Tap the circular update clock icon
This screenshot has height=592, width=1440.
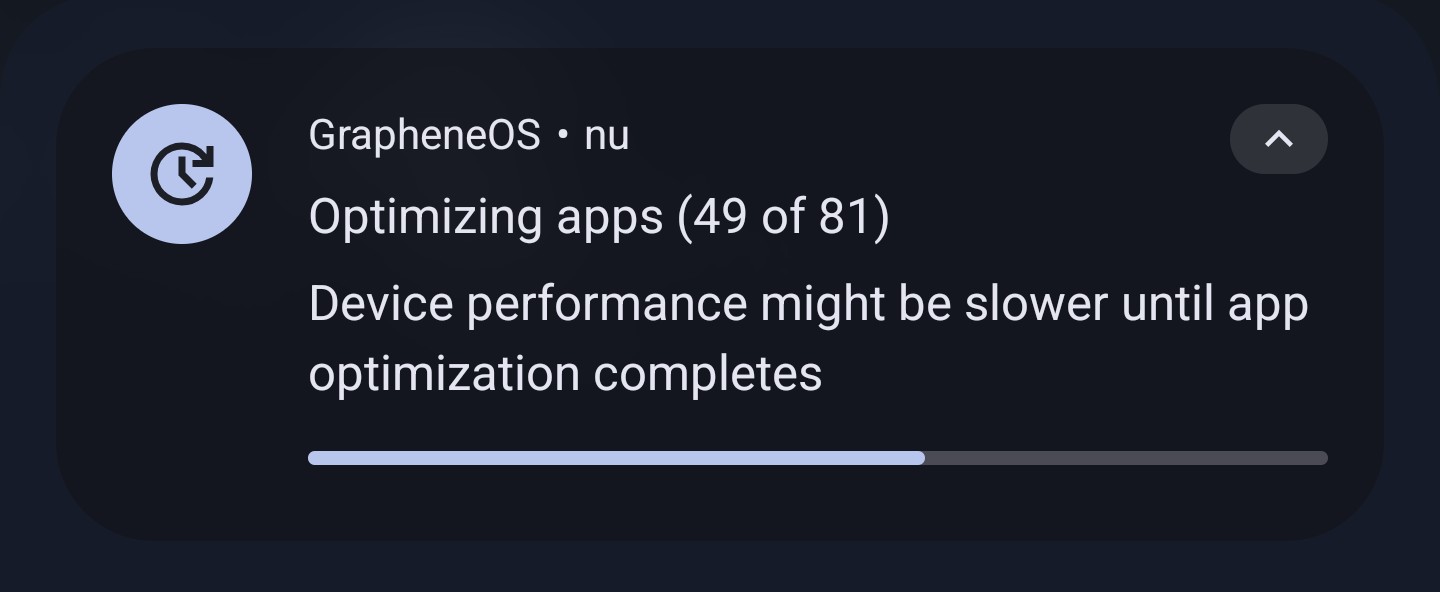point(182,174)
